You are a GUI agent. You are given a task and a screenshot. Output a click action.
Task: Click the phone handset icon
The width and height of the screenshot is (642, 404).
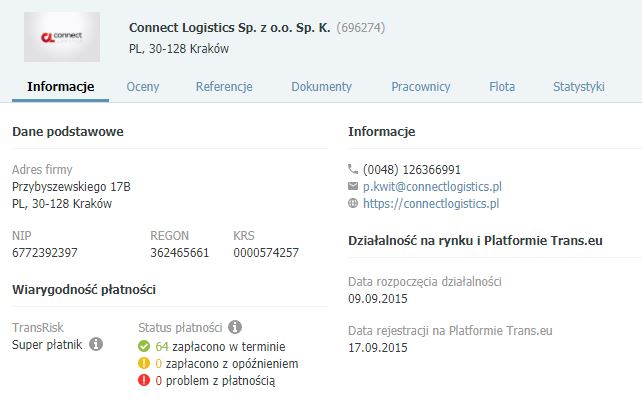(x=353, y=169)
